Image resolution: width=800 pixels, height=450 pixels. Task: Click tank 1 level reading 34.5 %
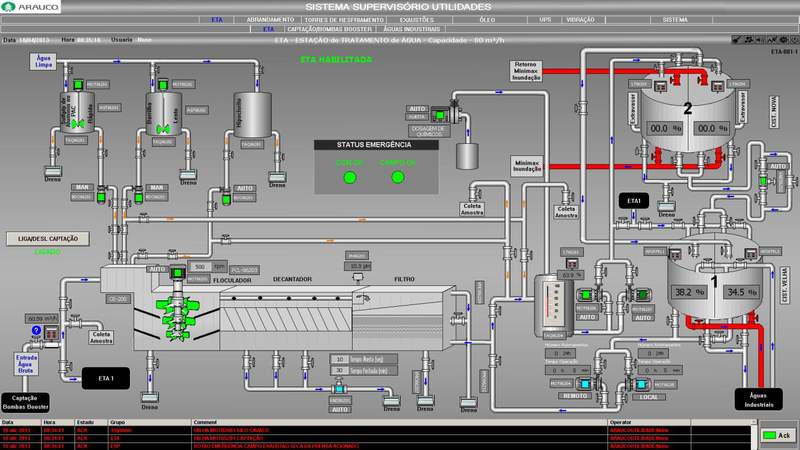coord(742,292)
